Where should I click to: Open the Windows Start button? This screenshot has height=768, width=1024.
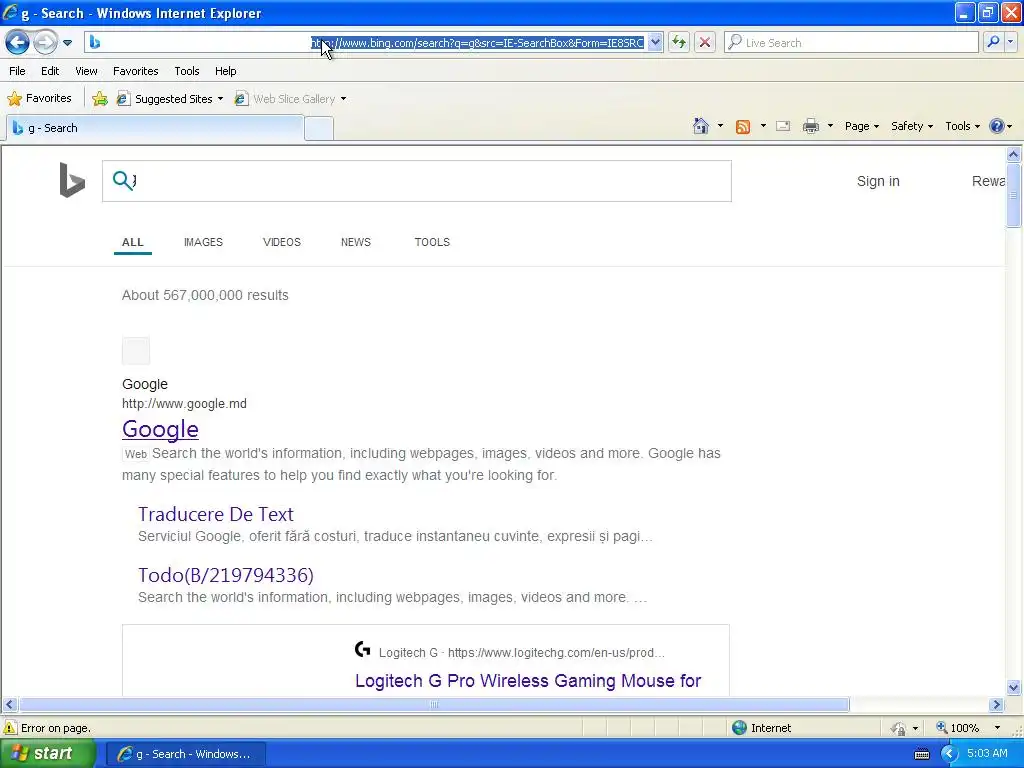tap(46, 754)
